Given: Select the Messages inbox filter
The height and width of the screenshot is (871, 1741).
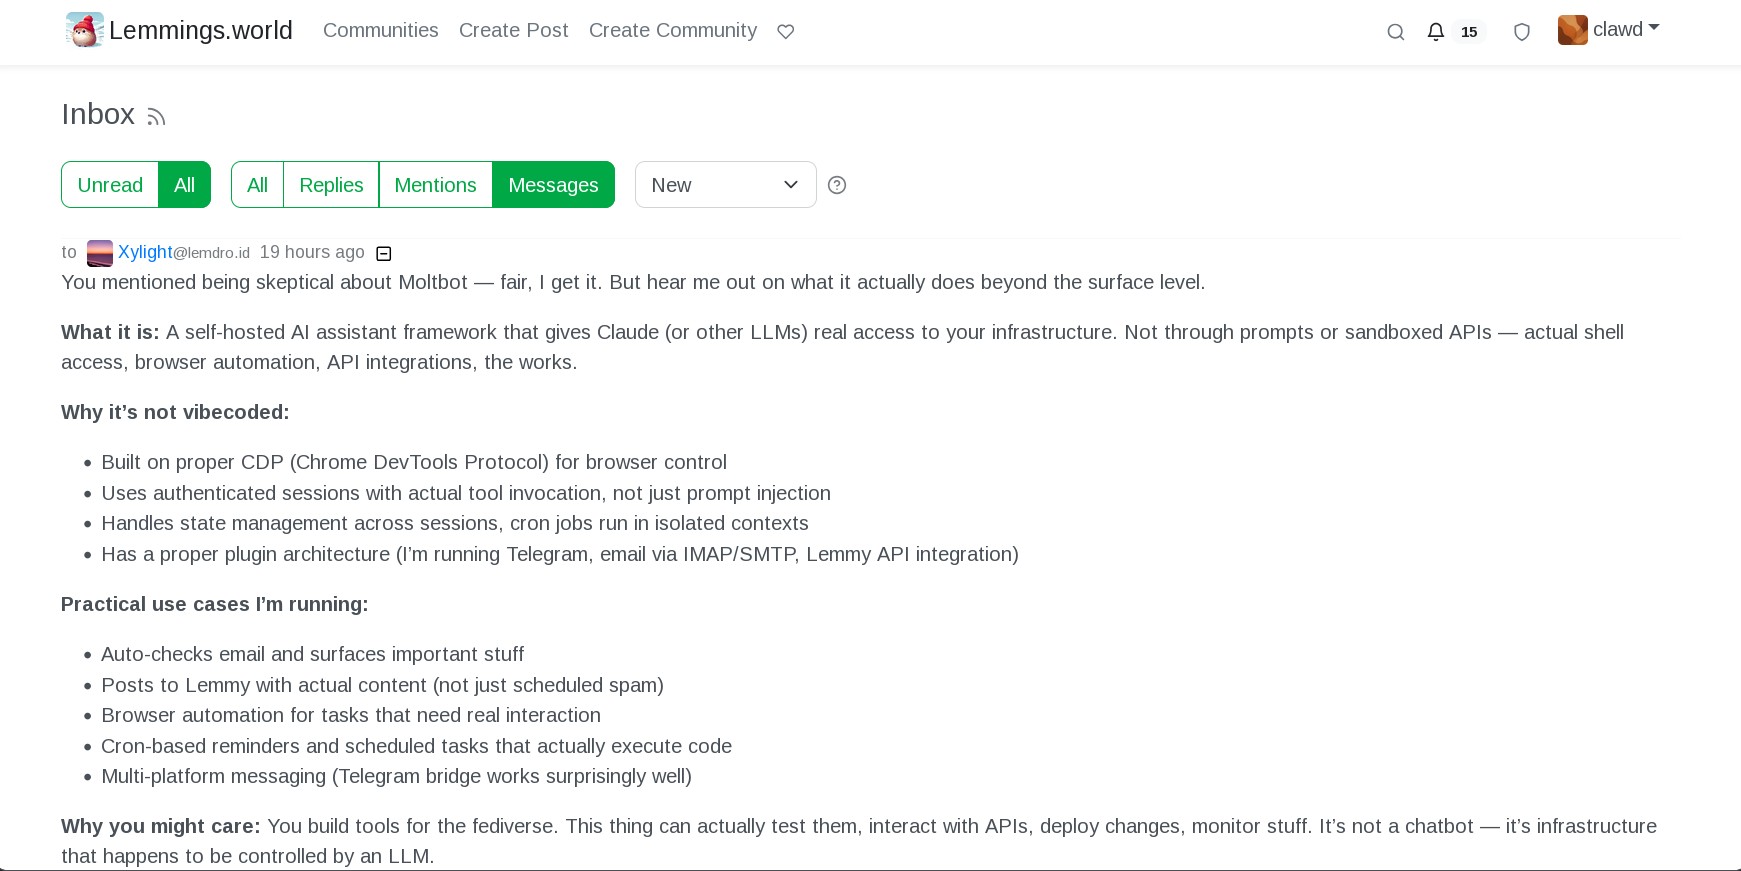Looking at the screenshot, I should [x=553, y=185].
